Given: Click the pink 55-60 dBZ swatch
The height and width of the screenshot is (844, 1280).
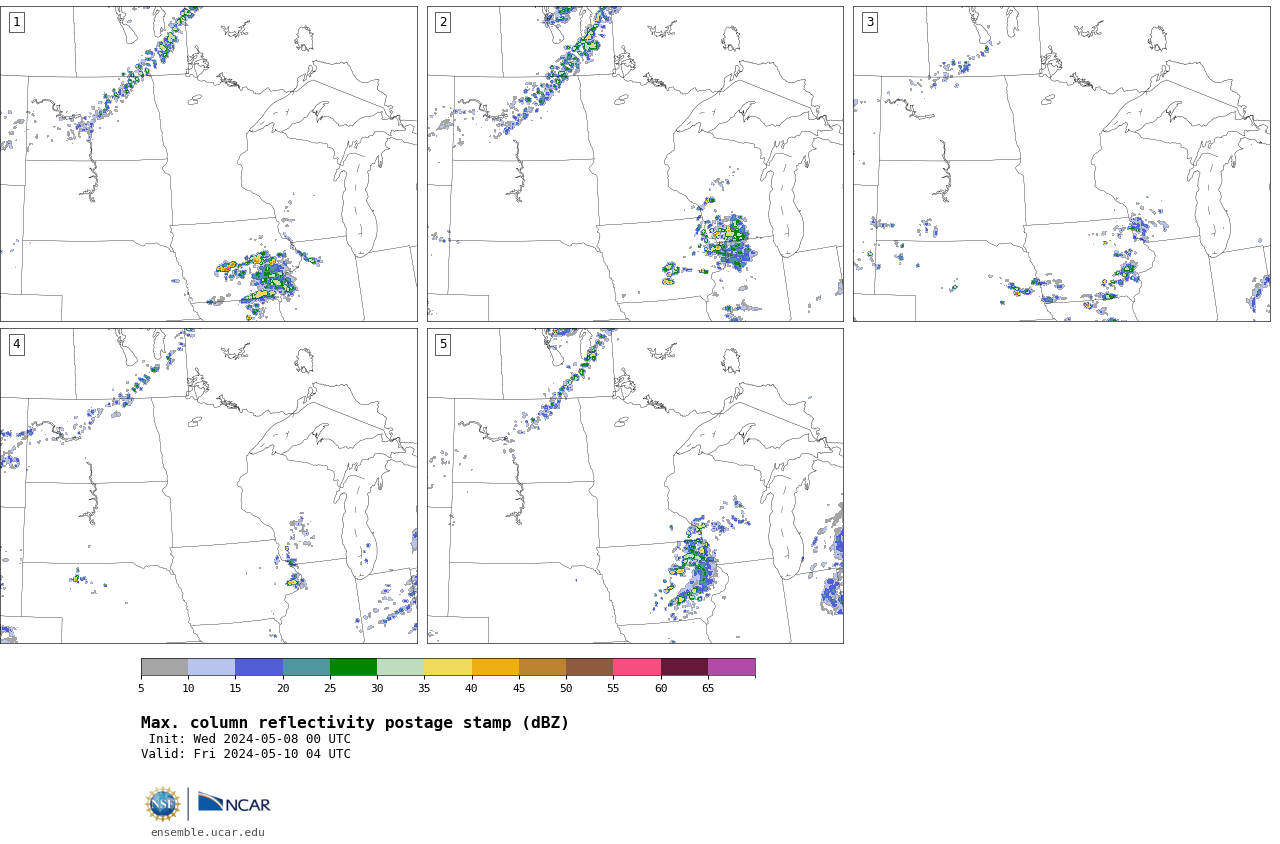Looking at the screenshot, I should pyautogui.click(x=637, y=667).
